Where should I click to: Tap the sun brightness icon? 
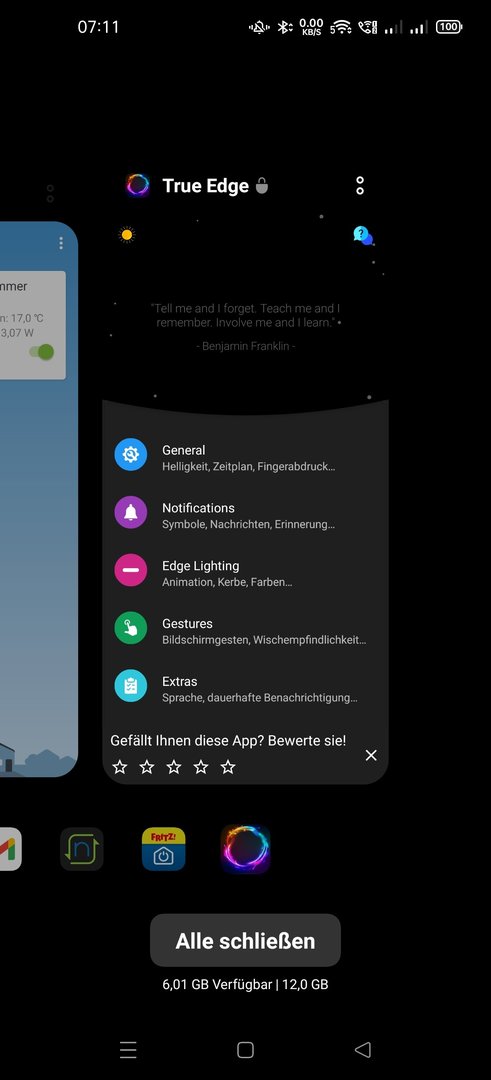coord(127,235)
